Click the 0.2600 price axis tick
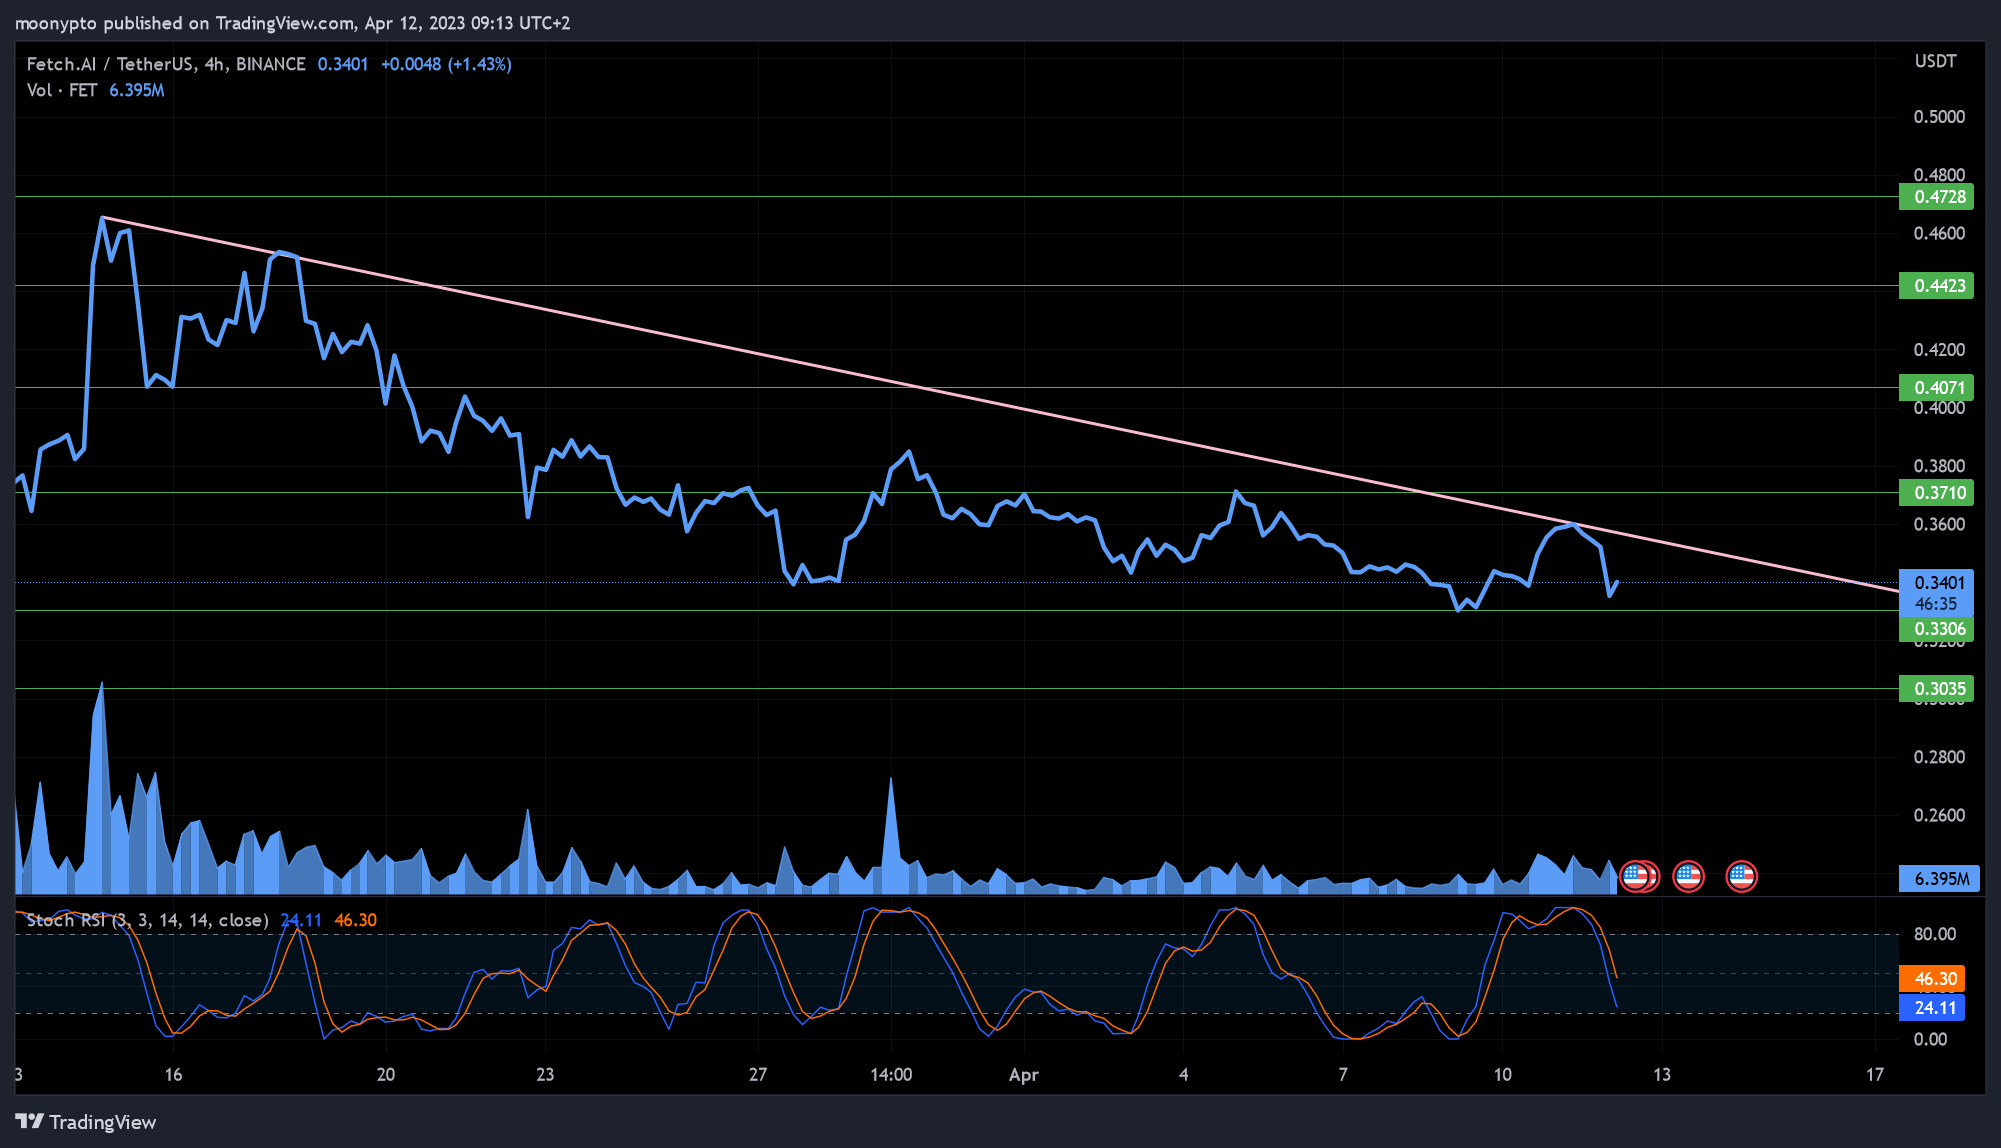Viewport: 2001px width, 1148px height. point(1939,815)
